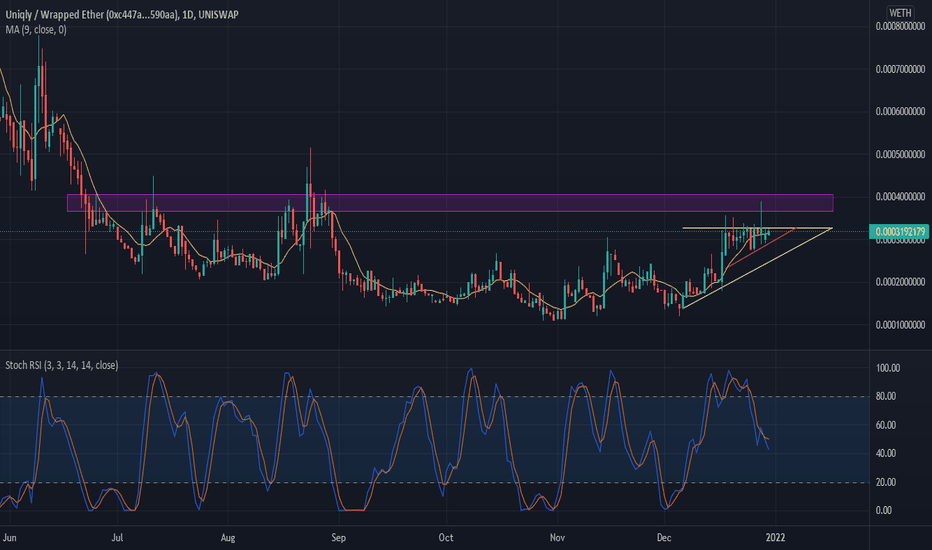Click the 80.00 Stoch RSI scale label
Screen dimensions: 932x550
886,396
